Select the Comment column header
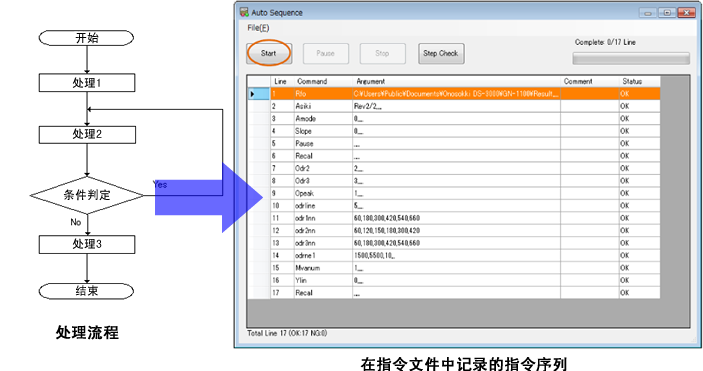The image size is (703, 371). 590,81
